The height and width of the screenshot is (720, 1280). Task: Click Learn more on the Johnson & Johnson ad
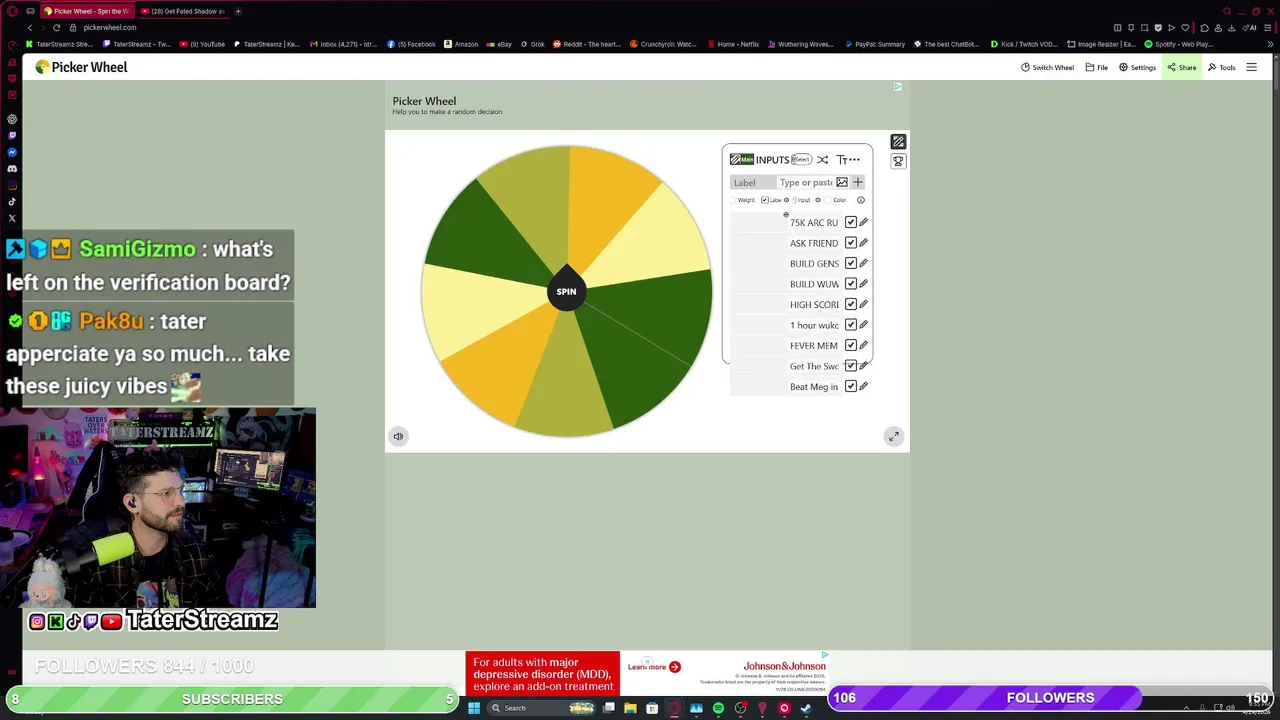[654, 667]
